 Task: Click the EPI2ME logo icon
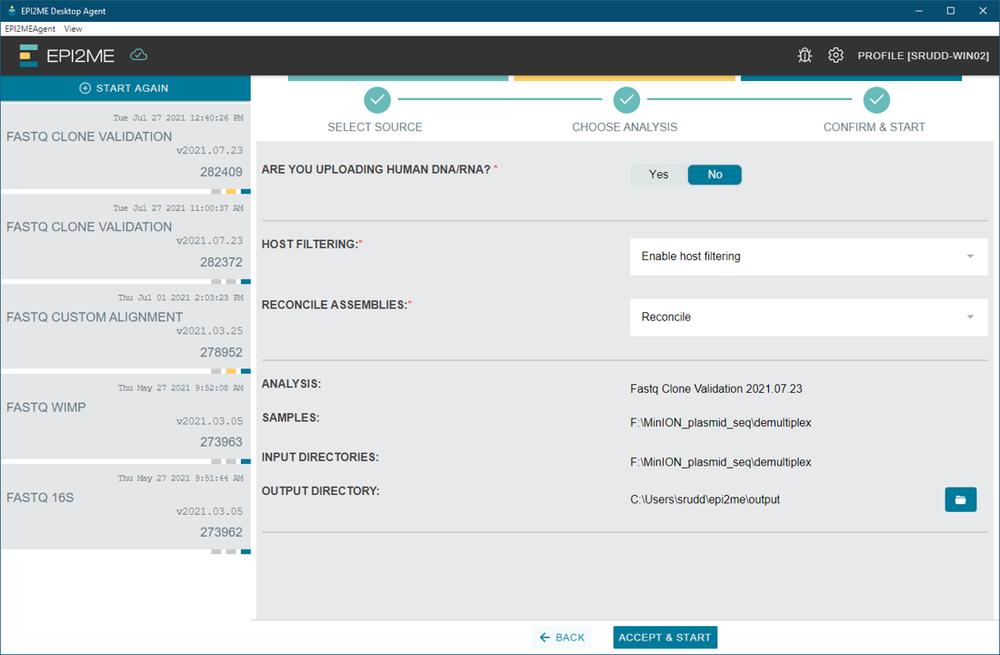click(x=29, y=55)
